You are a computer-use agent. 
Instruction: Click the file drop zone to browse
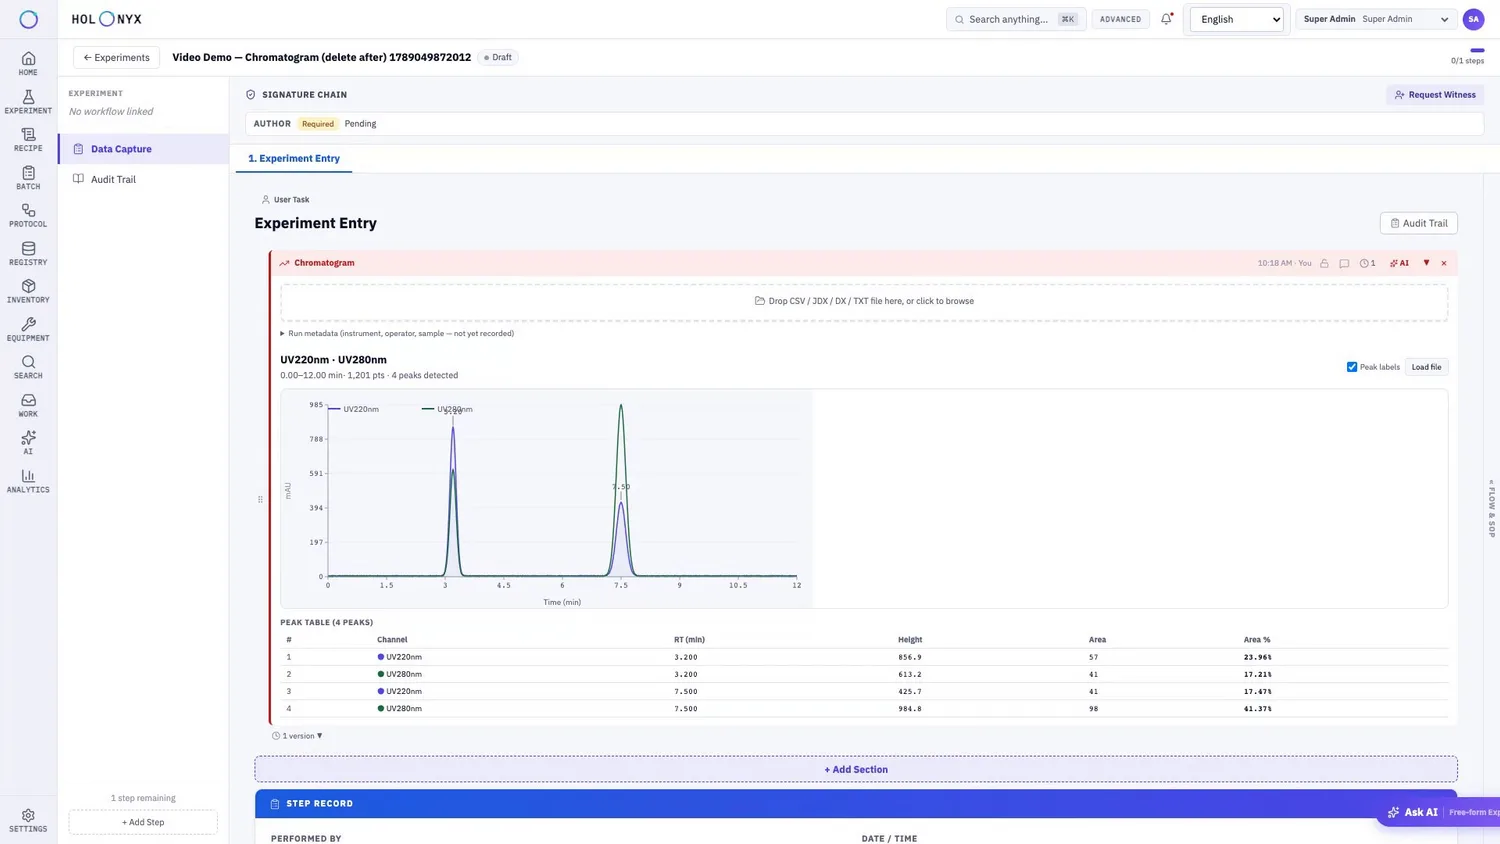point(864,301)
